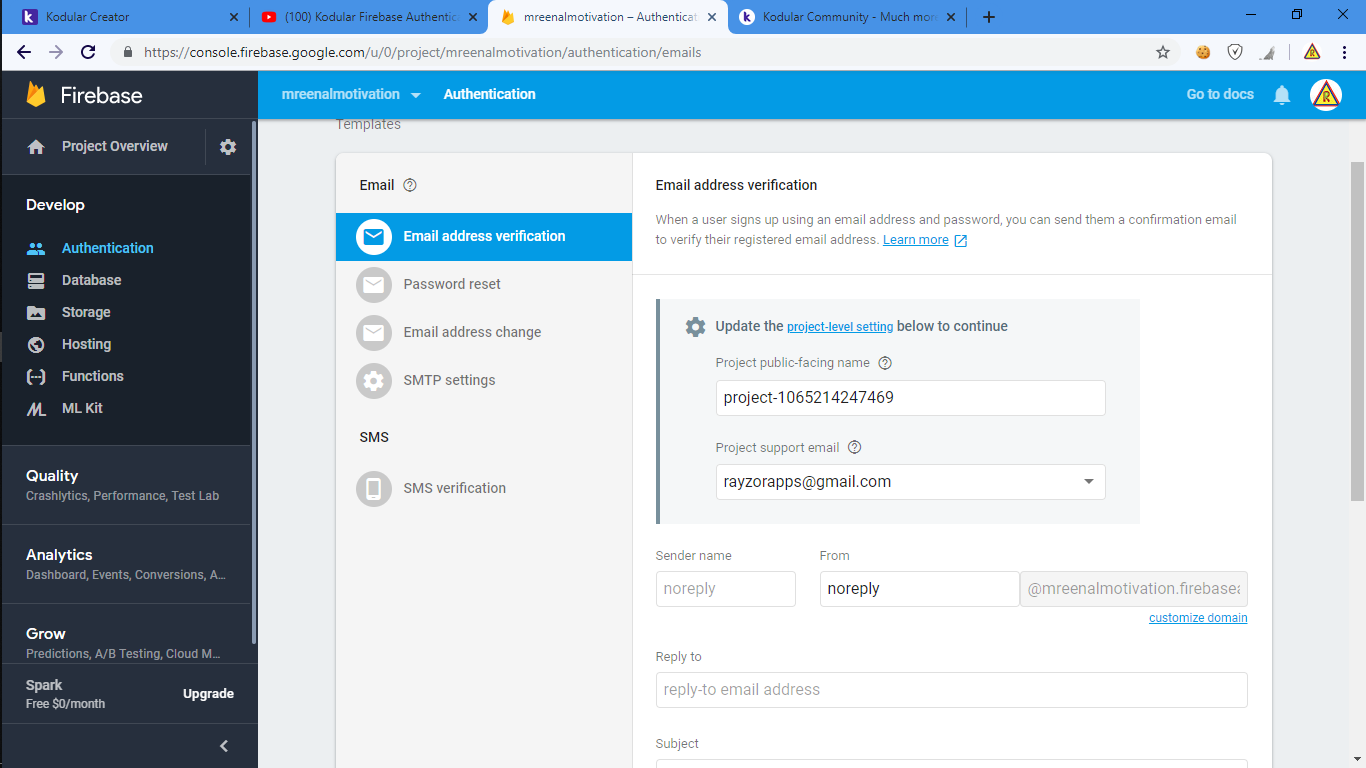
Task: Open notifications bell icon
Action: coord(1282,95)
